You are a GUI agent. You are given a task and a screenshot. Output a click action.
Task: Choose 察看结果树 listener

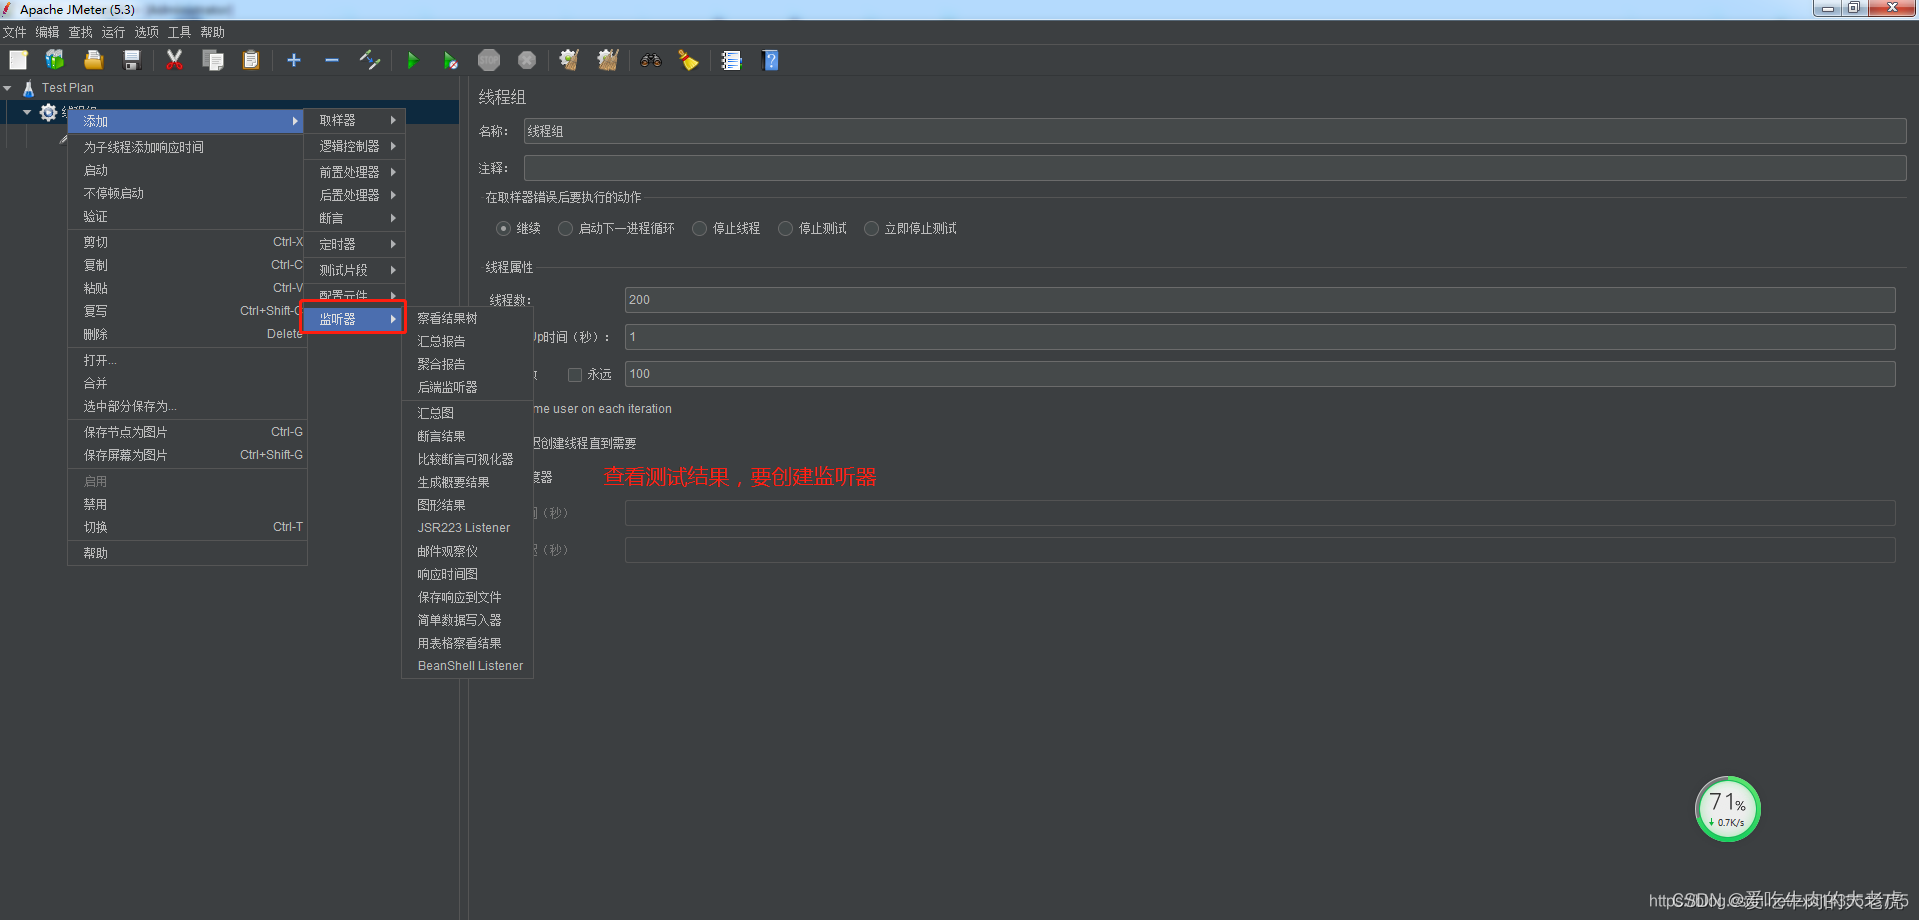tap(467, 318)
